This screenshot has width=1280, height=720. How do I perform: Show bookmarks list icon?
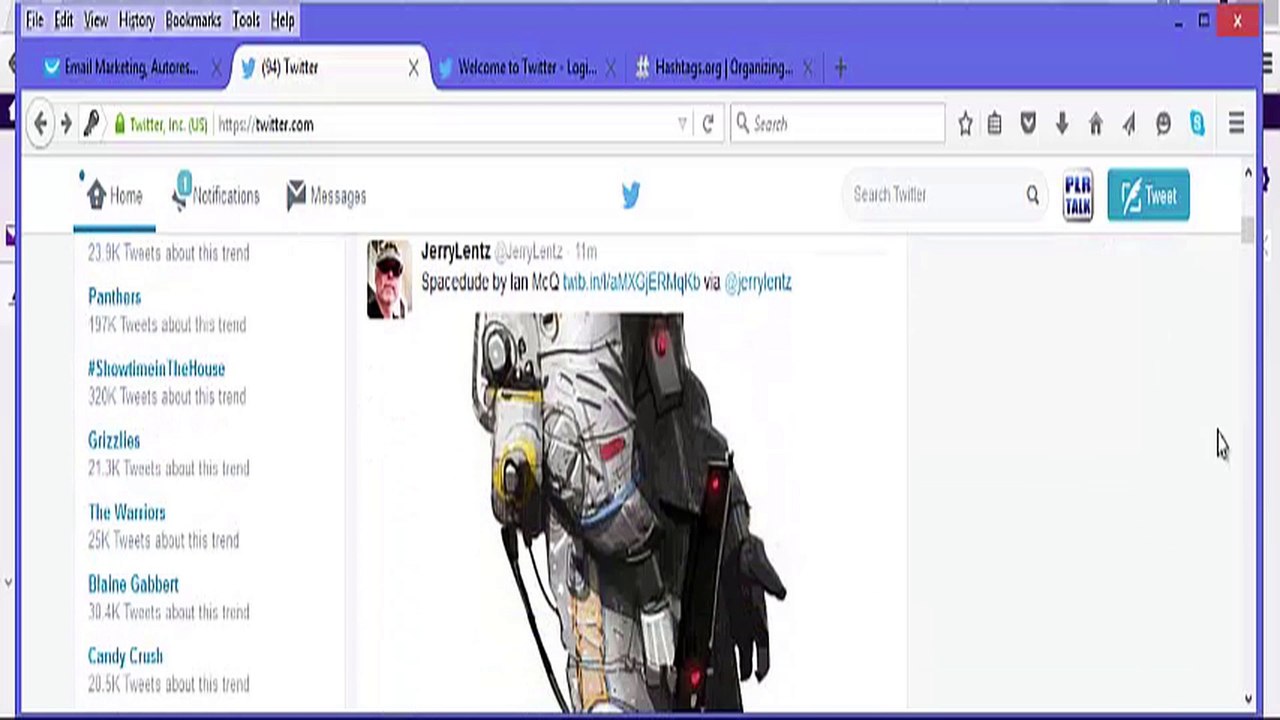[x=994, y=124]
